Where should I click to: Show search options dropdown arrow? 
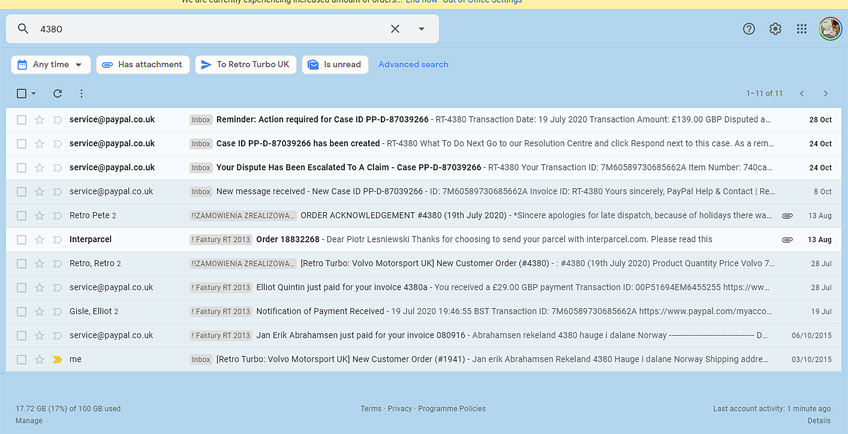[422, 29]
